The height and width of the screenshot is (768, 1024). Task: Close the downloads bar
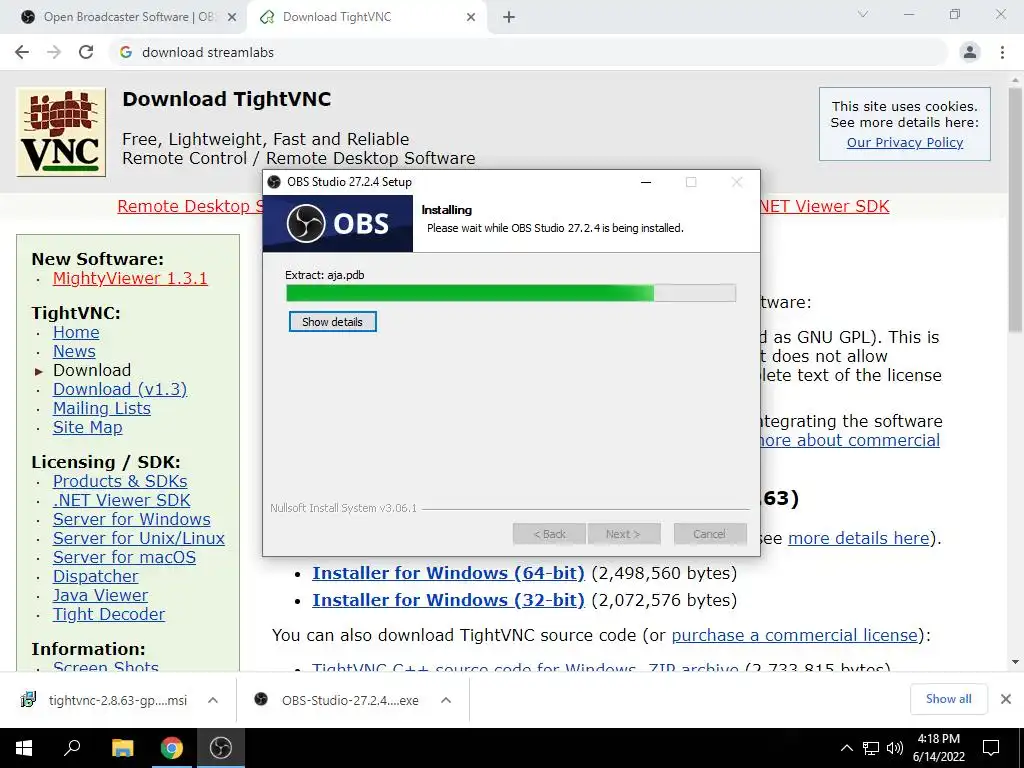pyautogui.click(x=1006, y=699)
